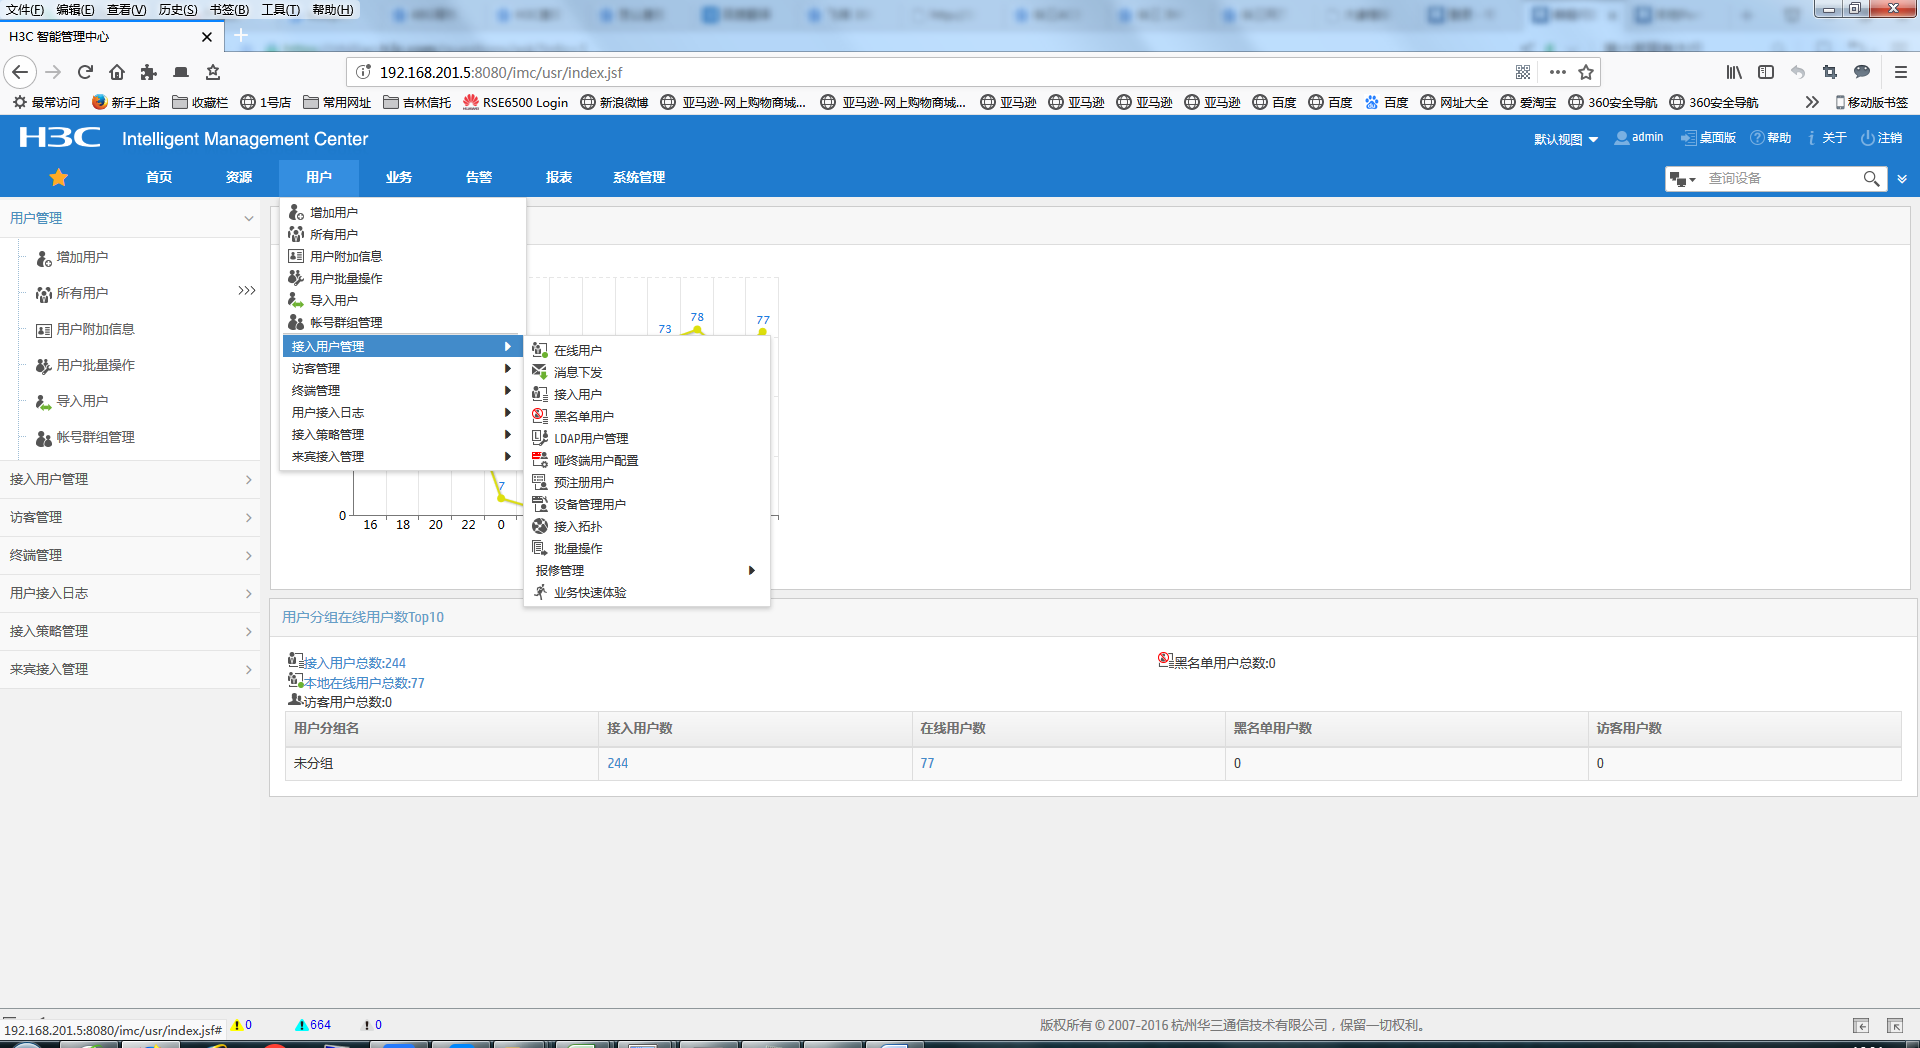Click the favorites star icon in navigation bar

click(59, 177)
